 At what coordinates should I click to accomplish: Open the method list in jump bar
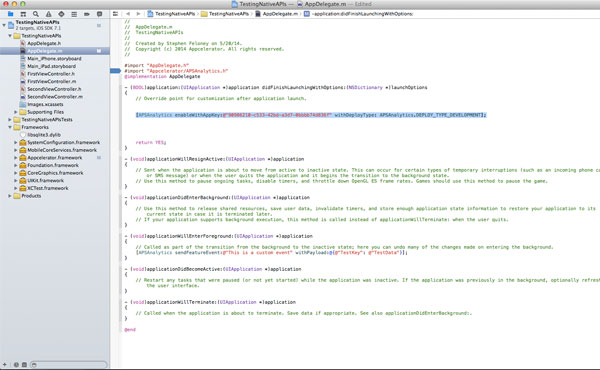point(359,14)
